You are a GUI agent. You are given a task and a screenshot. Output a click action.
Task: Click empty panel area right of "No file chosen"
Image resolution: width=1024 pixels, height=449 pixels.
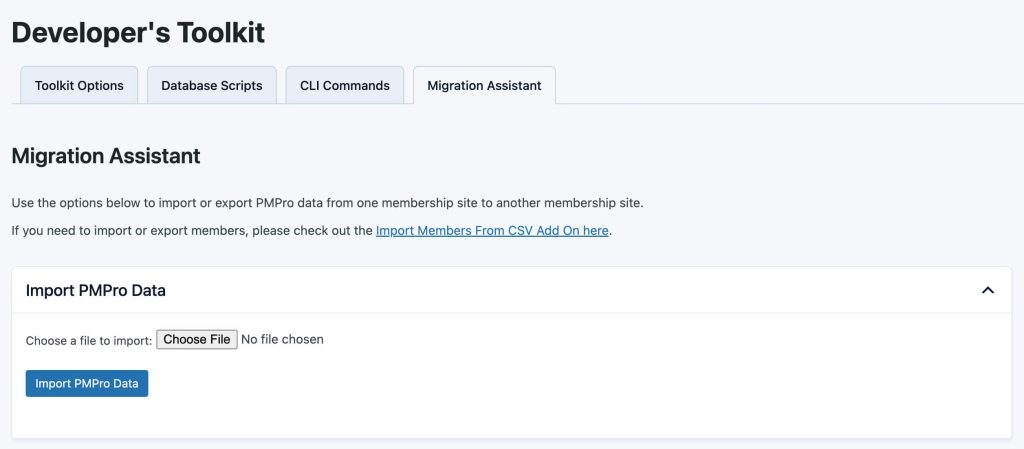650,340
